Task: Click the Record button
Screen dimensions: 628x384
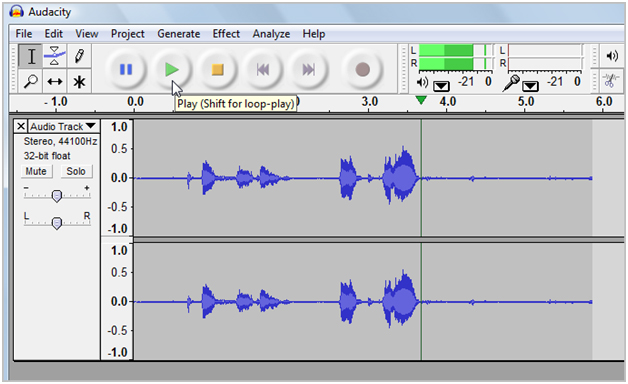Action: 363,70
